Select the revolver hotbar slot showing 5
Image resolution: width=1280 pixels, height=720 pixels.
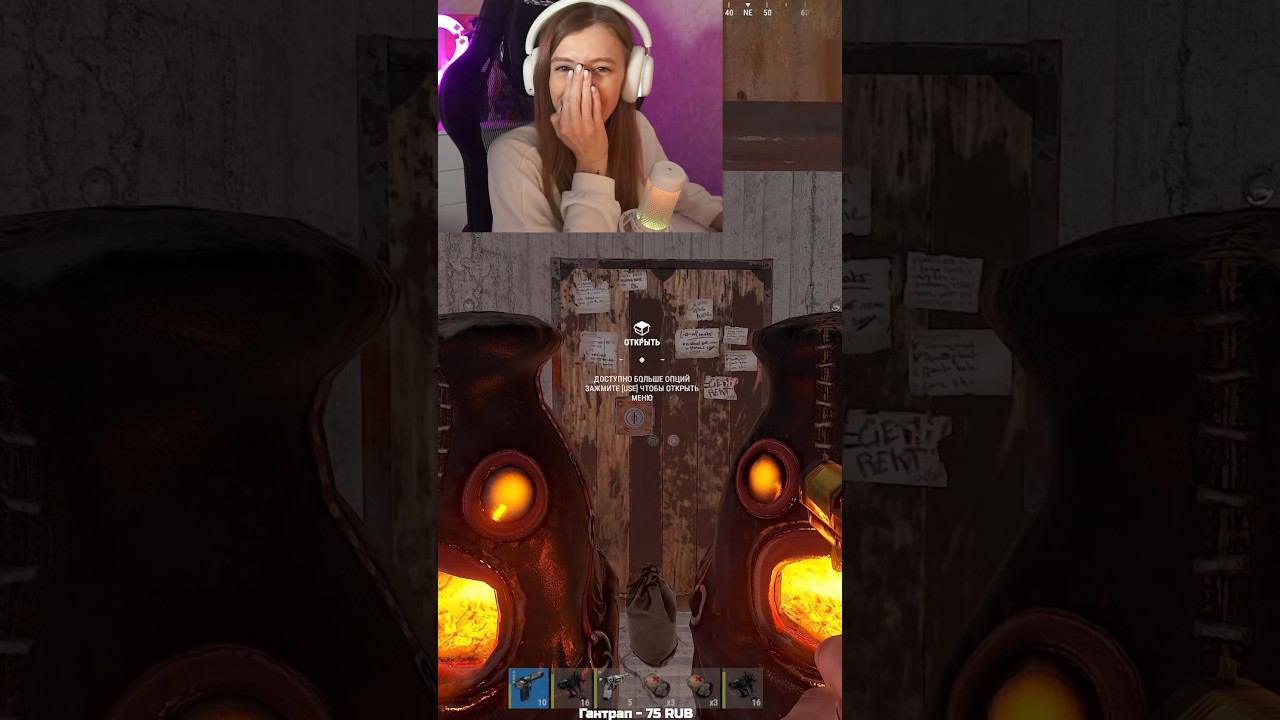[615, 688]
